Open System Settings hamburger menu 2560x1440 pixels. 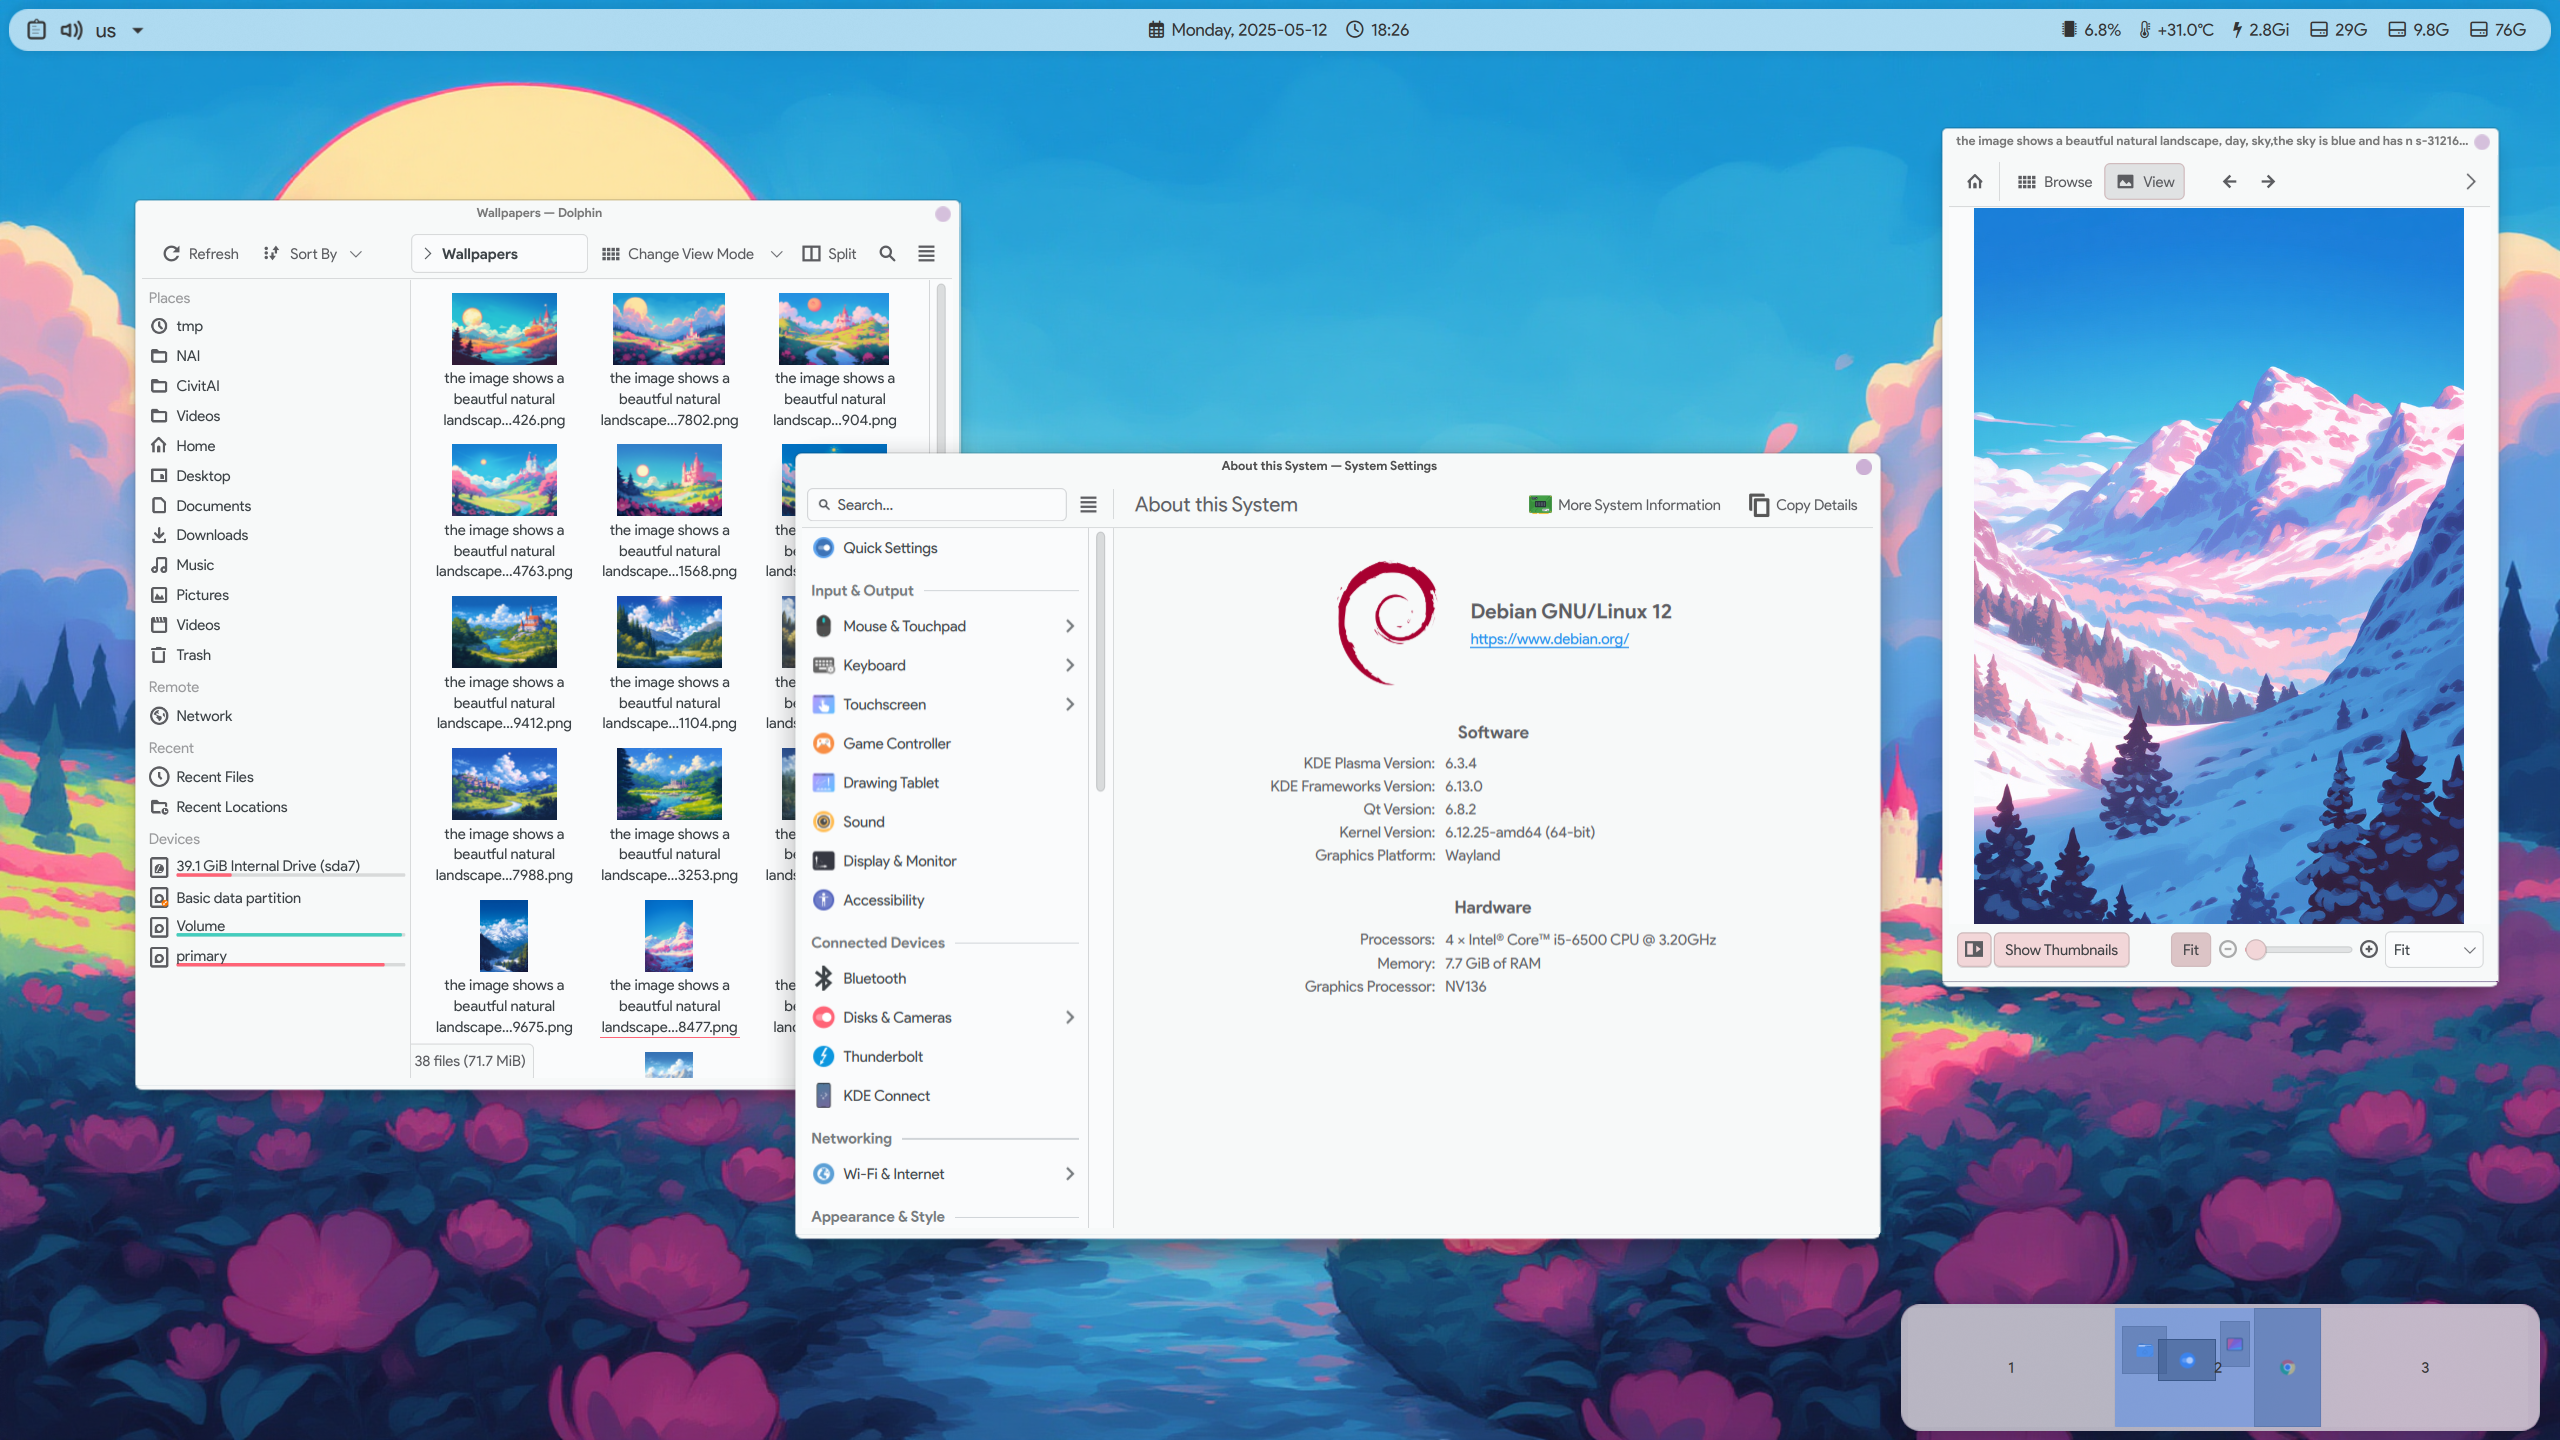coord(1088,505)
